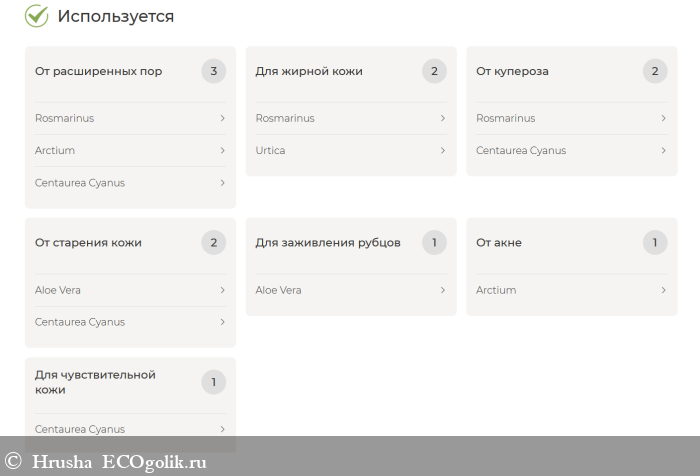700x476 pixels.
Task: Click the count badge 1 on Для чувствительной кожи
Action: [x=213, y=382]
